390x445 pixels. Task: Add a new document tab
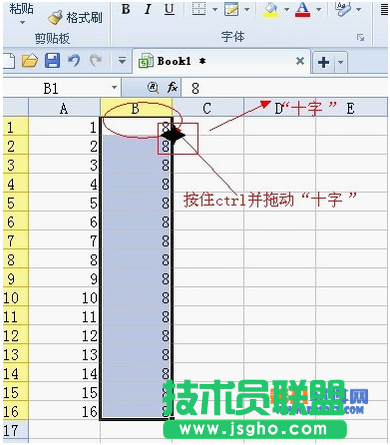323,62
